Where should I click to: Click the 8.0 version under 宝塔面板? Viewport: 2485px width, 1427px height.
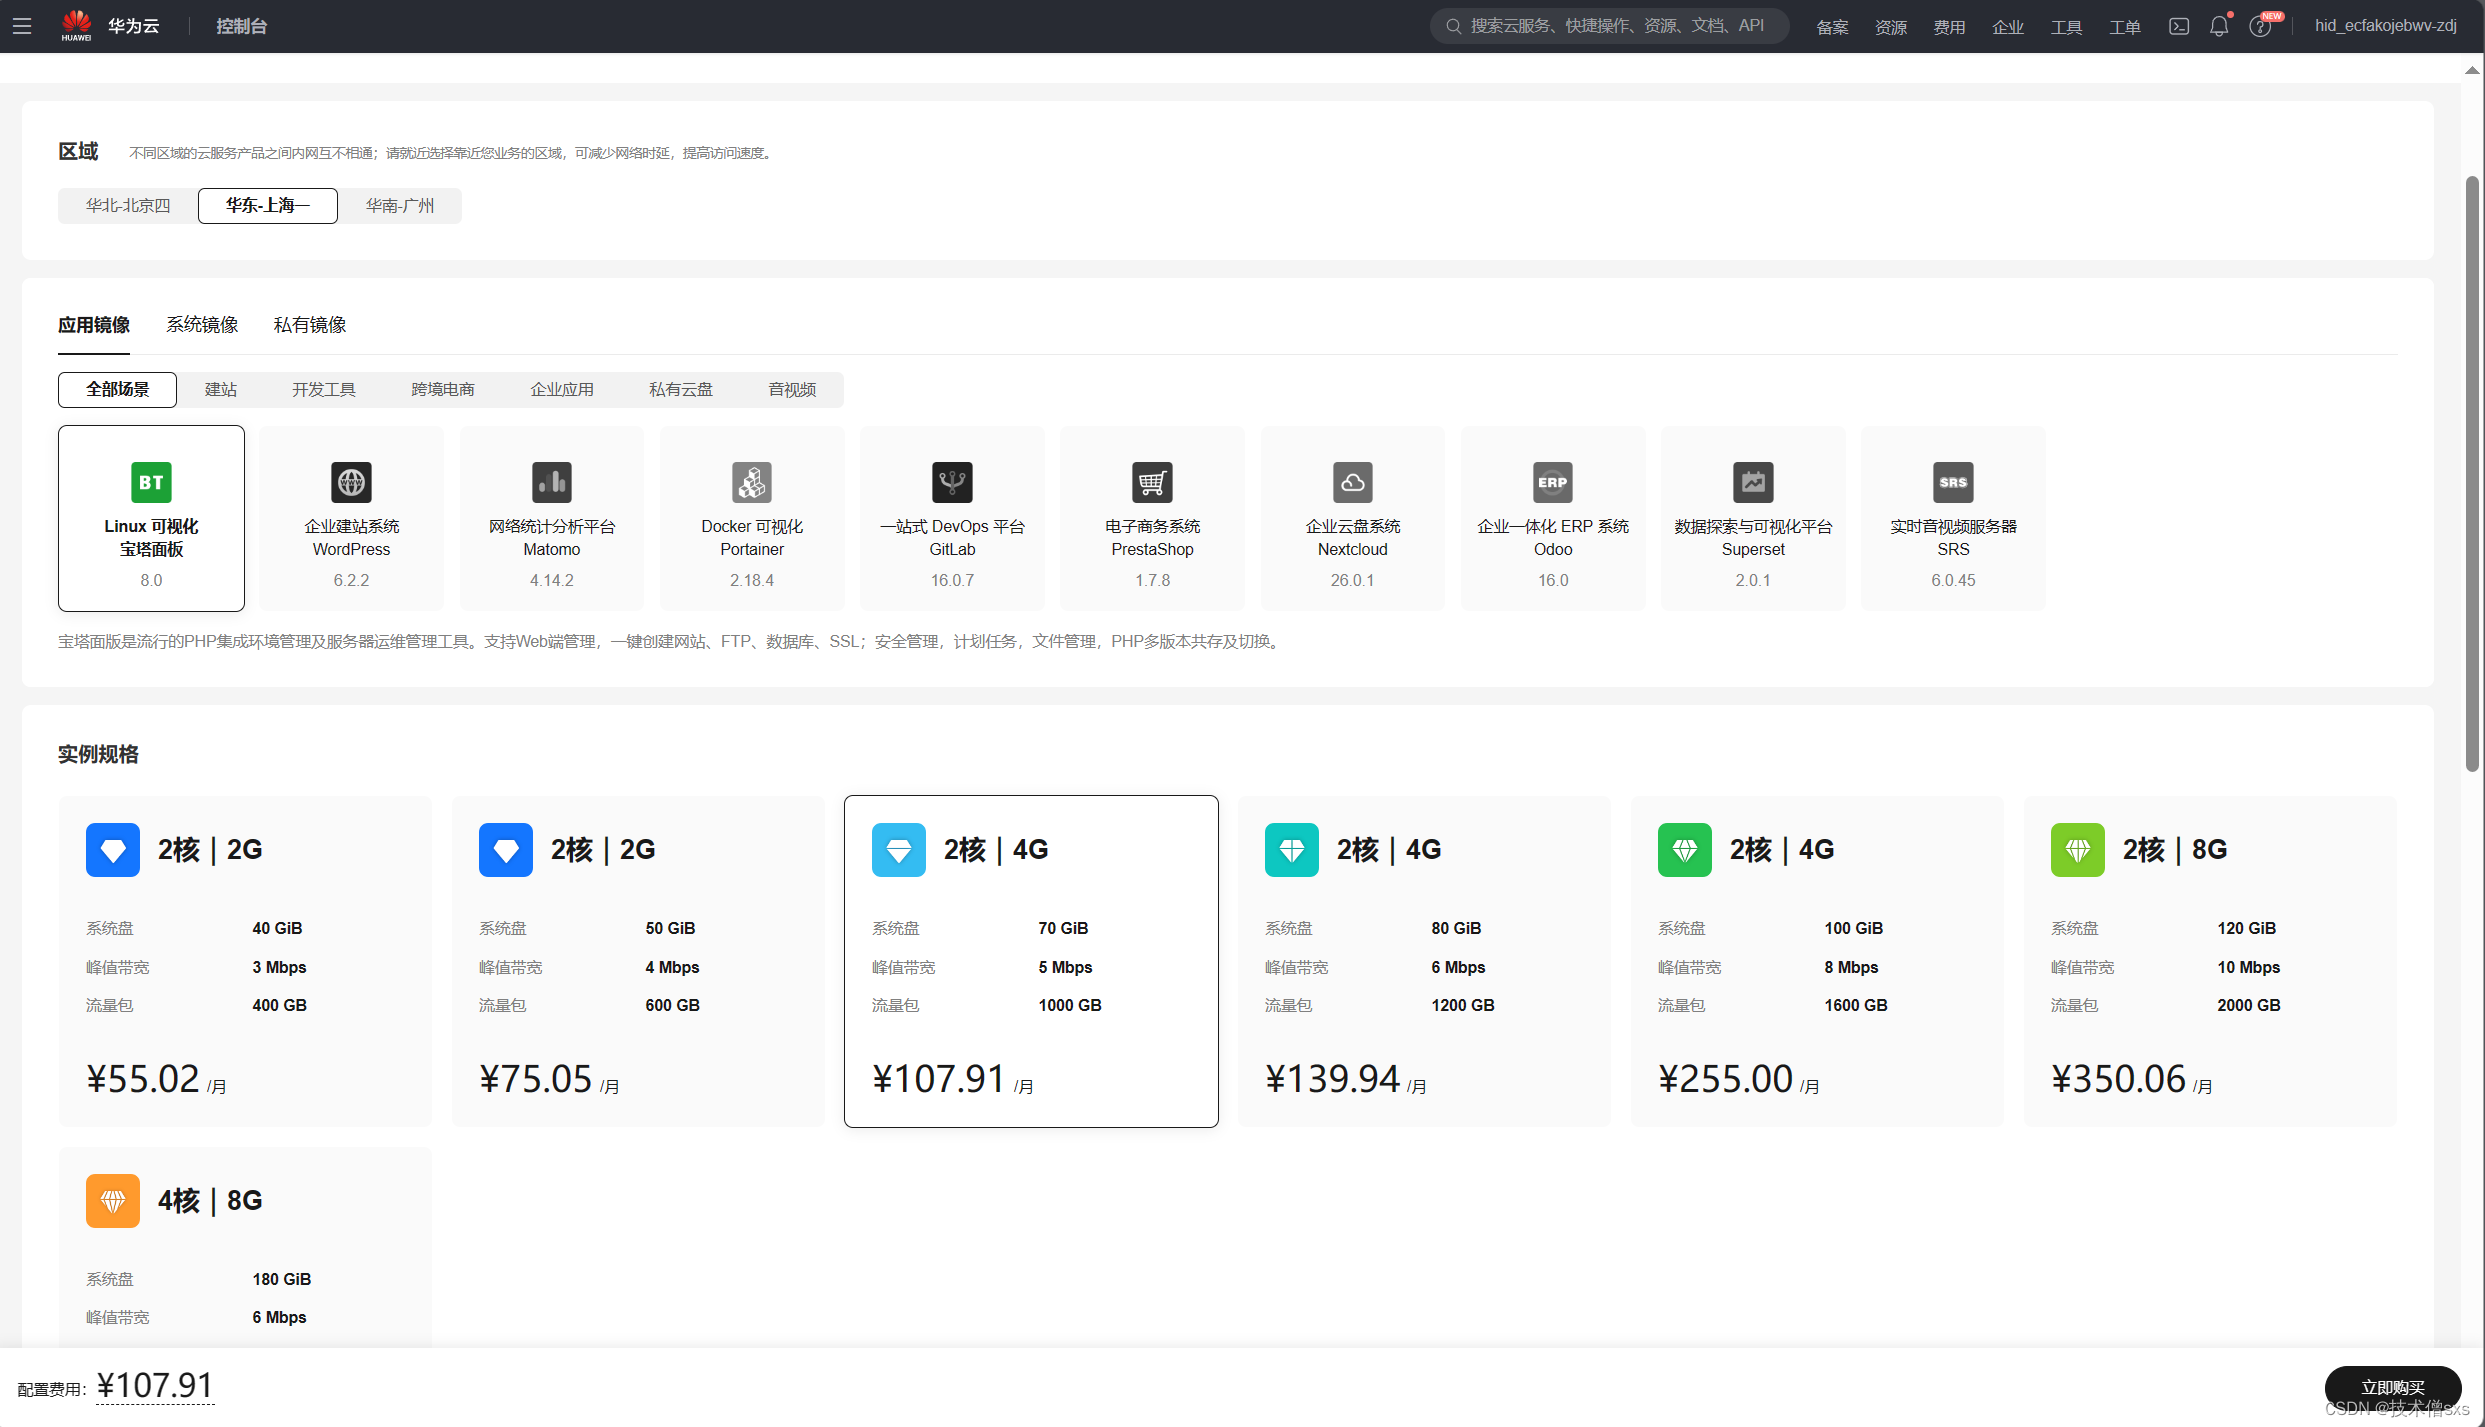[151, 581]
